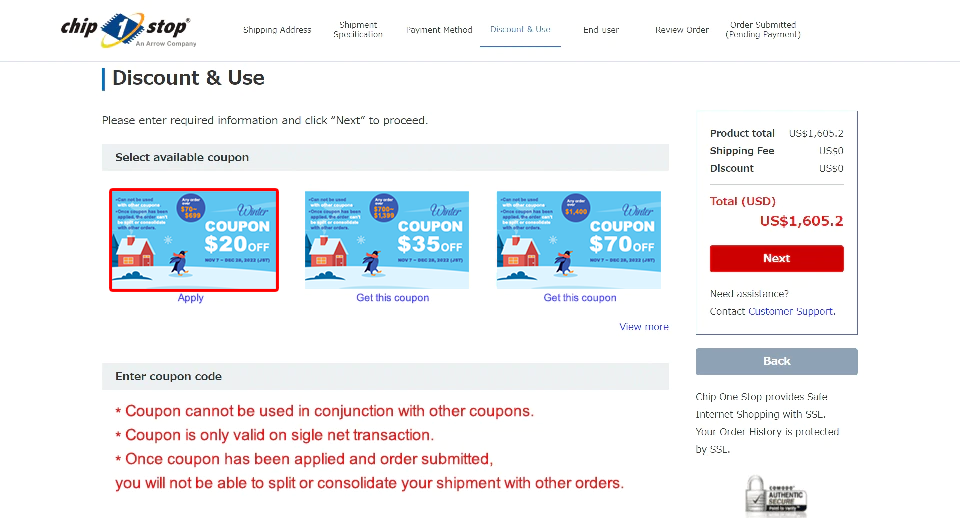The width and height of the screenshot is (960, 518).
Task: Click Apply under the $20 coupon
Action: (190, 298)
